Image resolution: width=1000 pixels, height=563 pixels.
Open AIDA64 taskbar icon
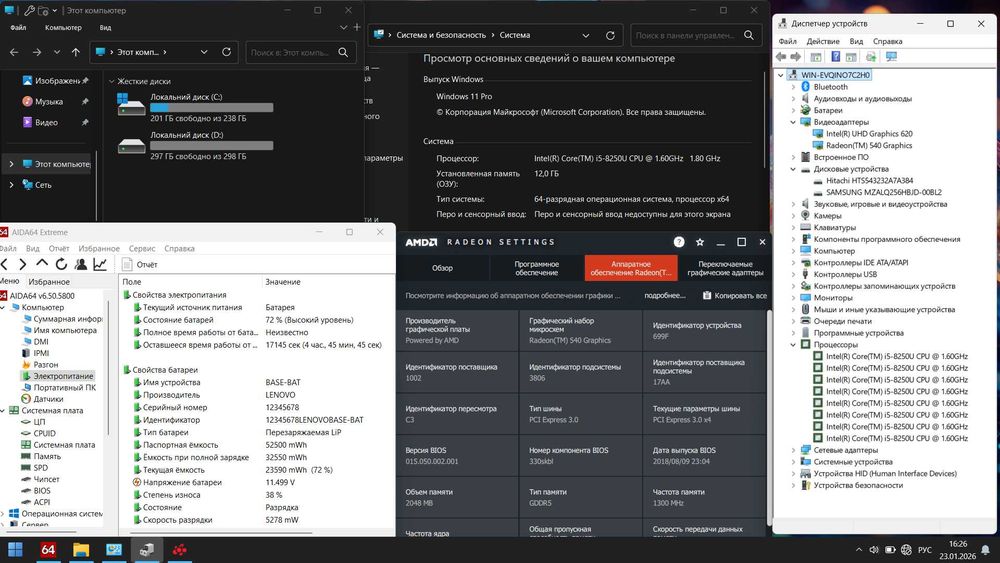coord(48,550)
